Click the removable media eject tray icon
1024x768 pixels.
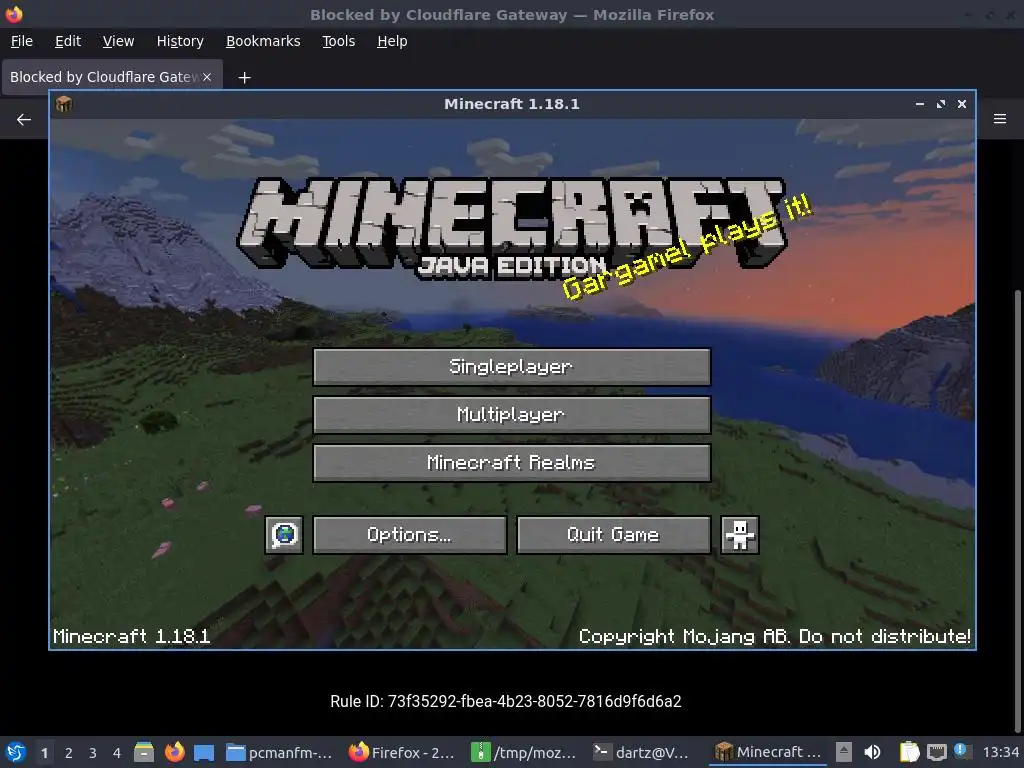pyautogui.click(x=844, y=752)
